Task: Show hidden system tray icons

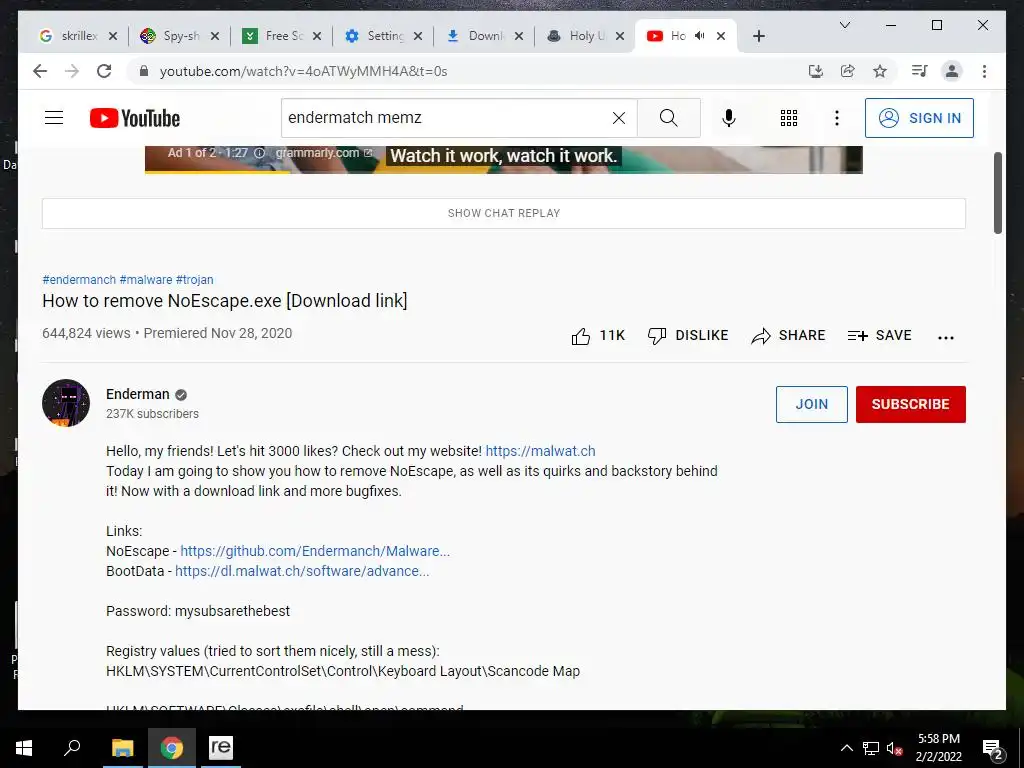Action: (x=846, y=748)
